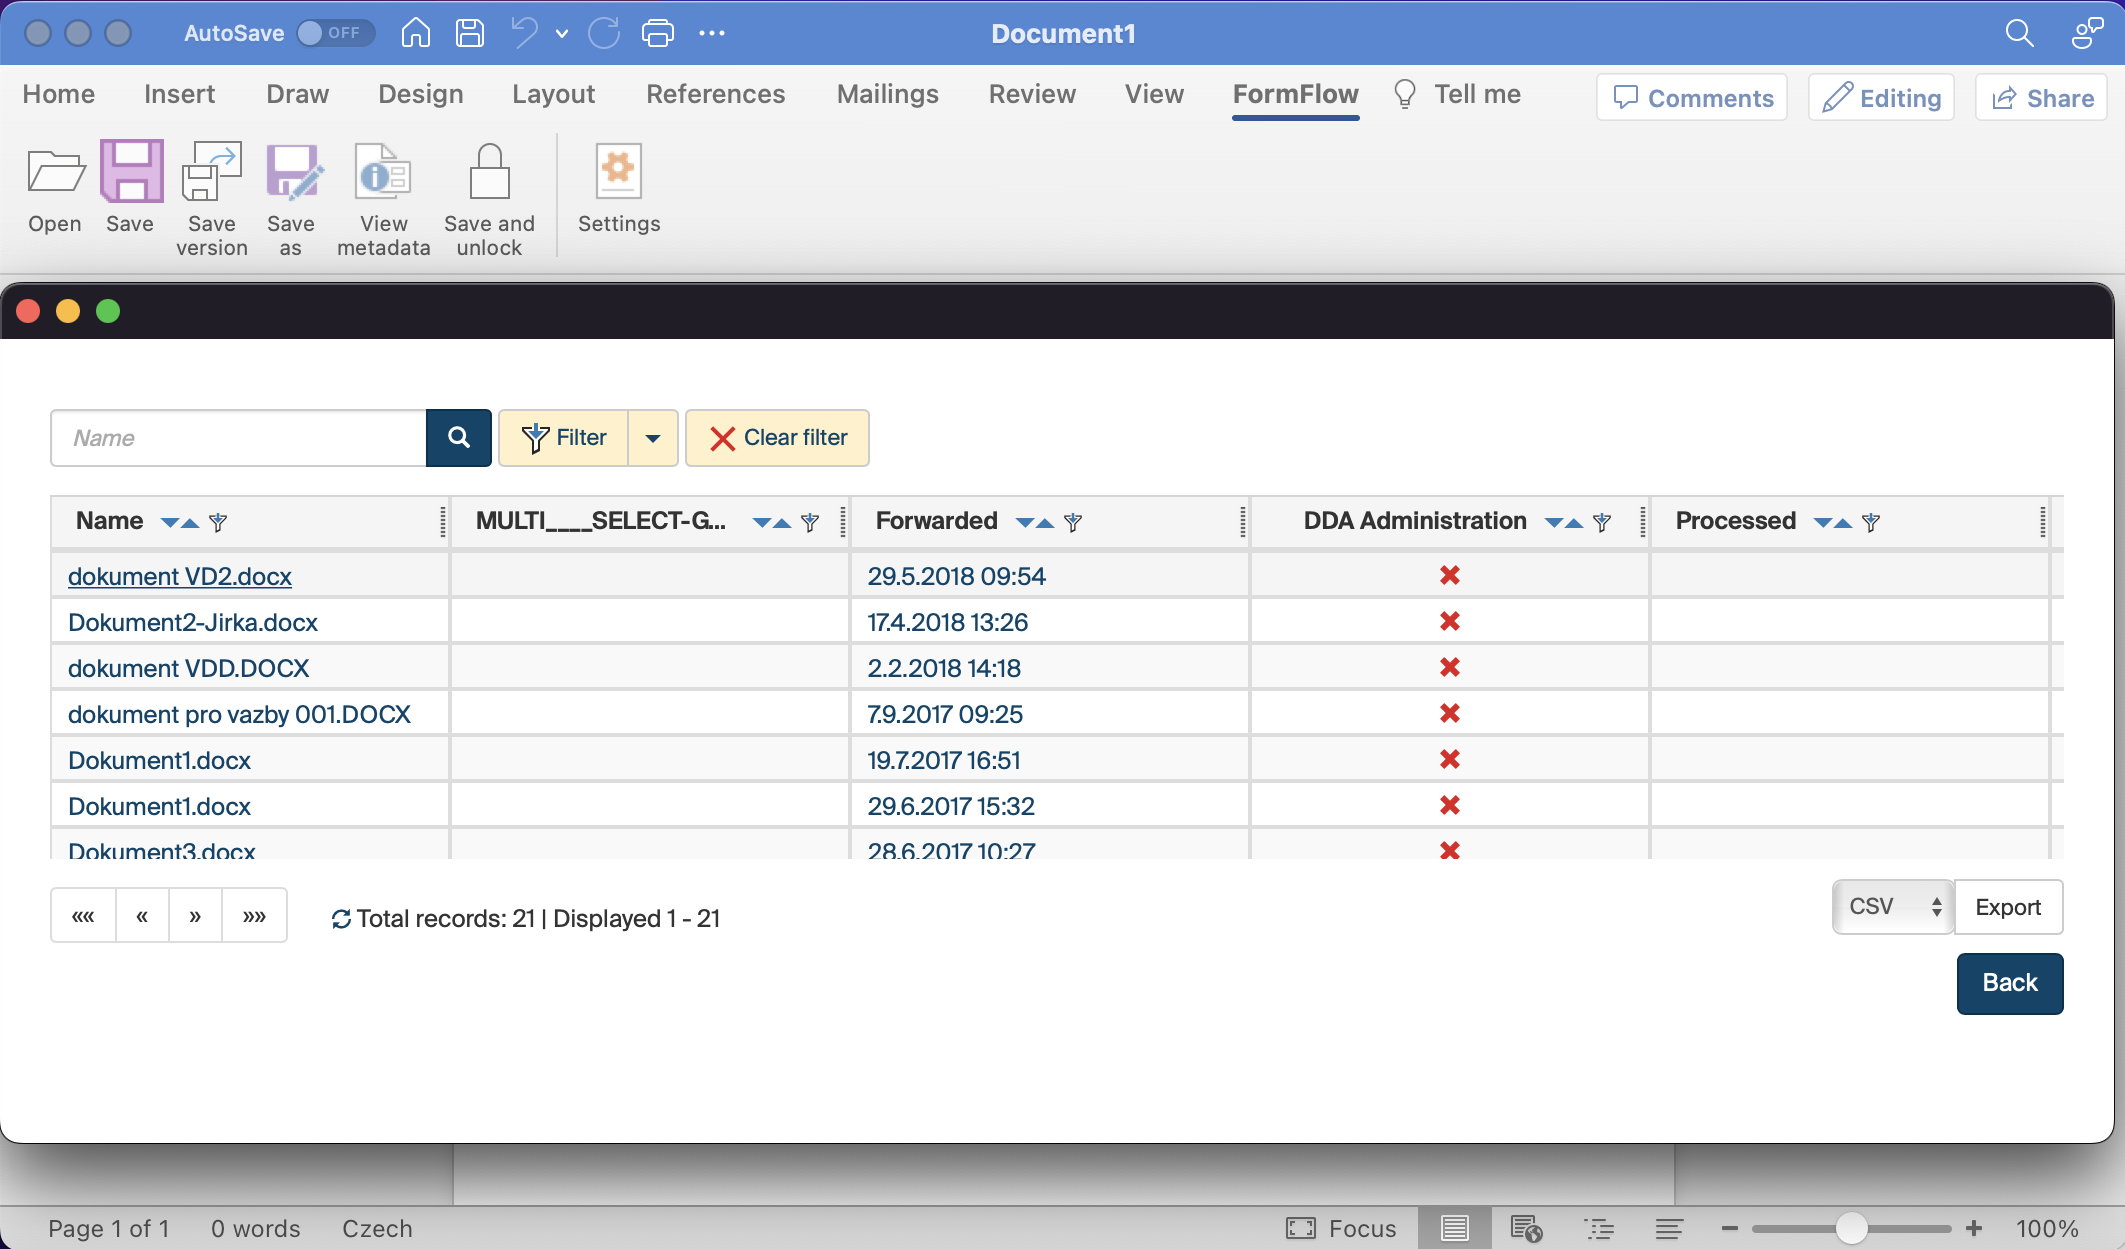Open the View metadata tool
2125x1249 pixels.
(383, 173)
